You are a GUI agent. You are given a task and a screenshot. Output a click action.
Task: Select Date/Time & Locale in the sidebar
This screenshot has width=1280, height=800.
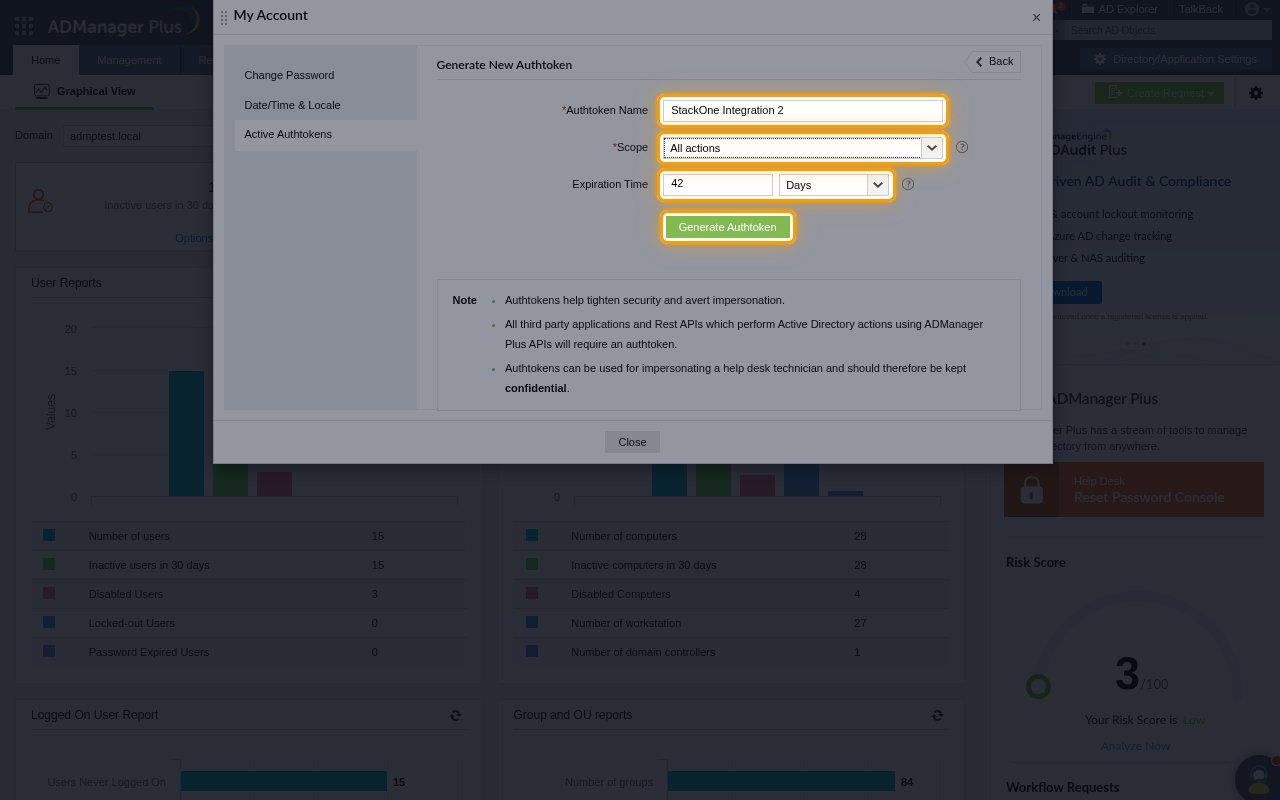(x=292, y=105)
